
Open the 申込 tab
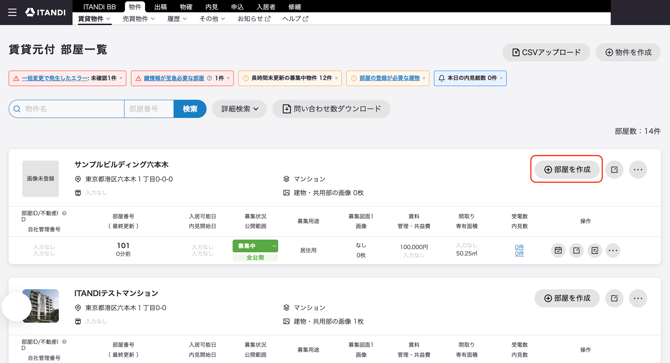(x=237, y=7)
